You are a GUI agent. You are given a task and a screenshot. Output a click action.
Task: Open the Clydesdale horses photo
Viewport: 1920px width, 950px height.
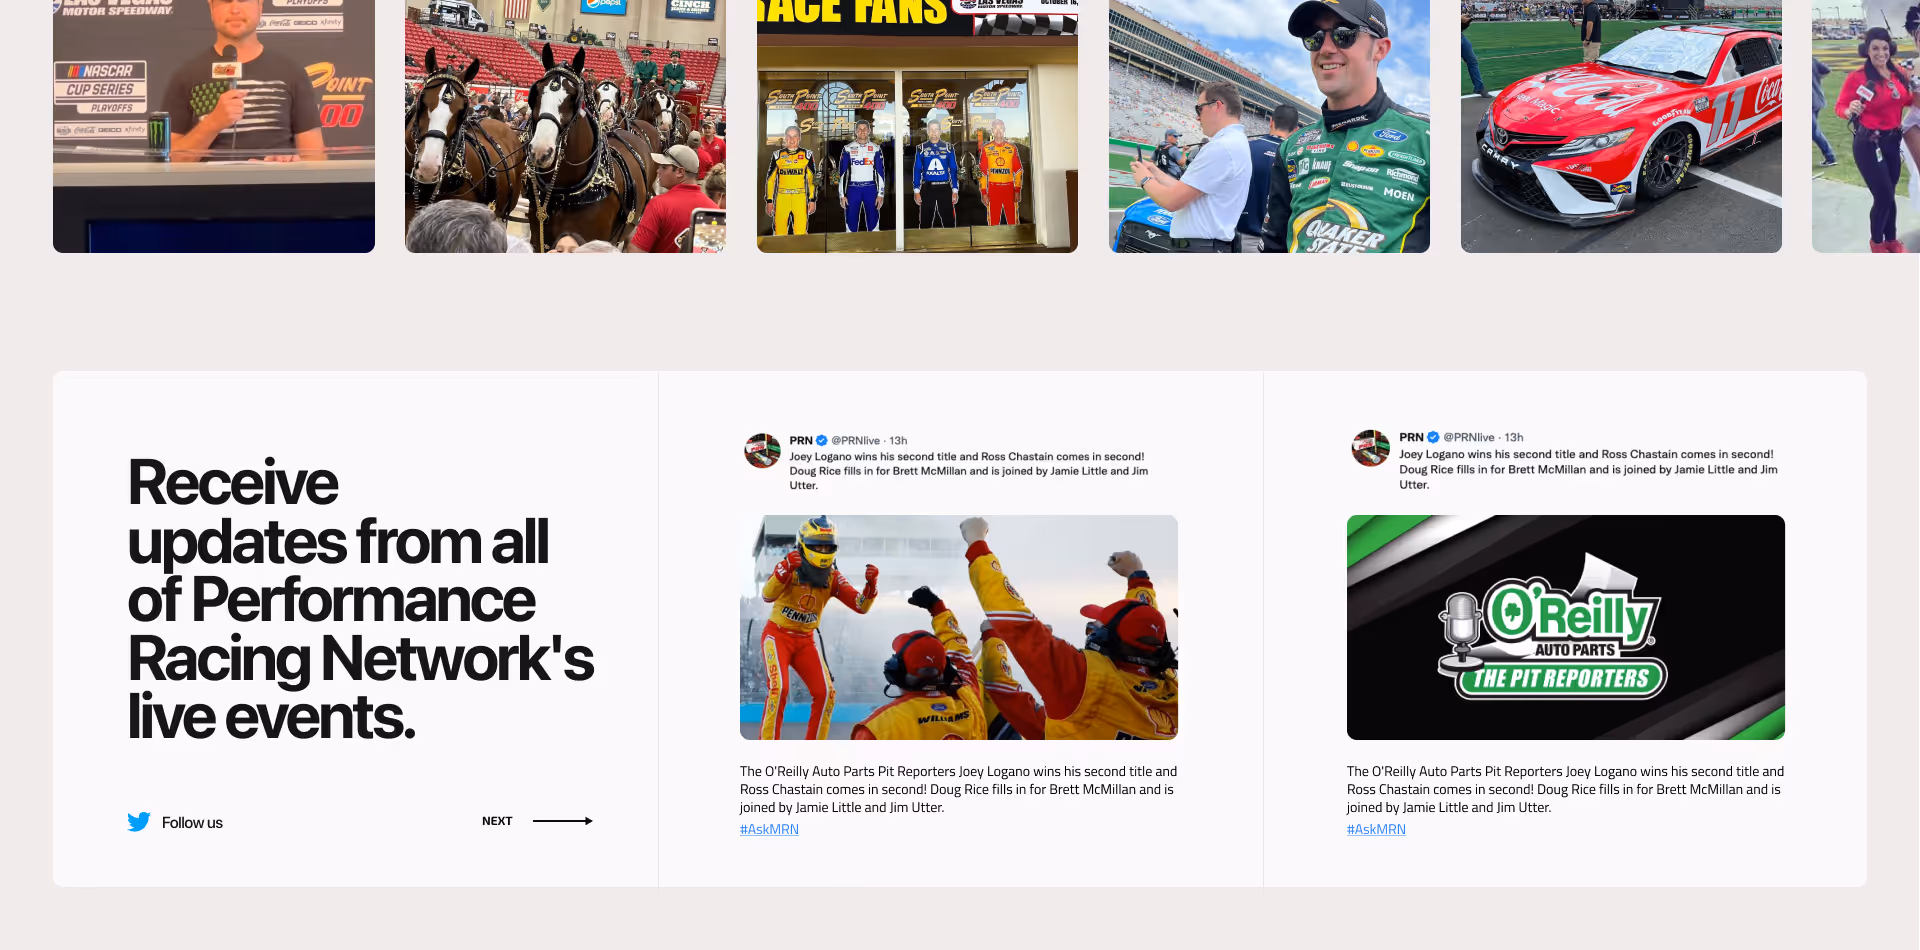point(565,126)
